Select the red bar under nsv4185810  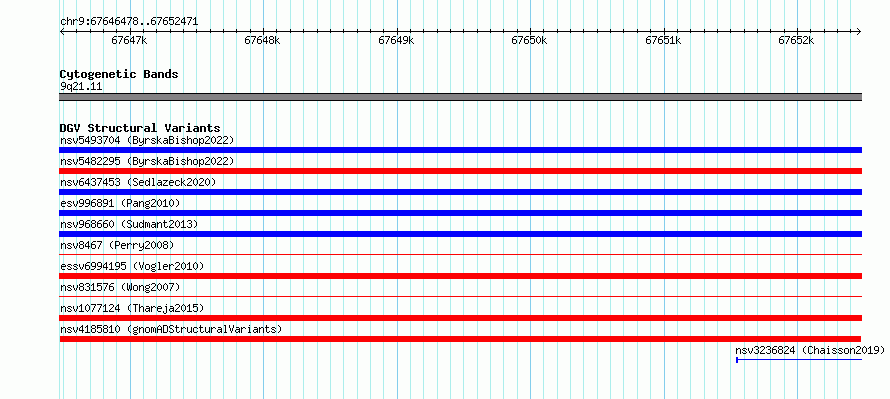(460, 339)
